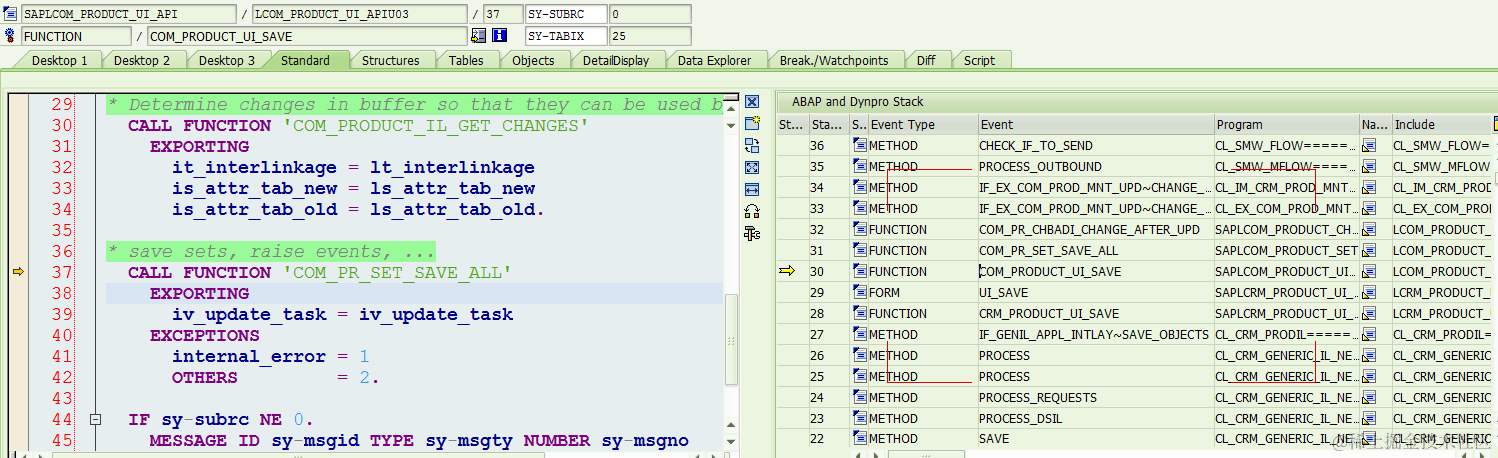
Task: Select PROCESS_DSIL event in stack row 23
Action: [x=1020, y=419]
